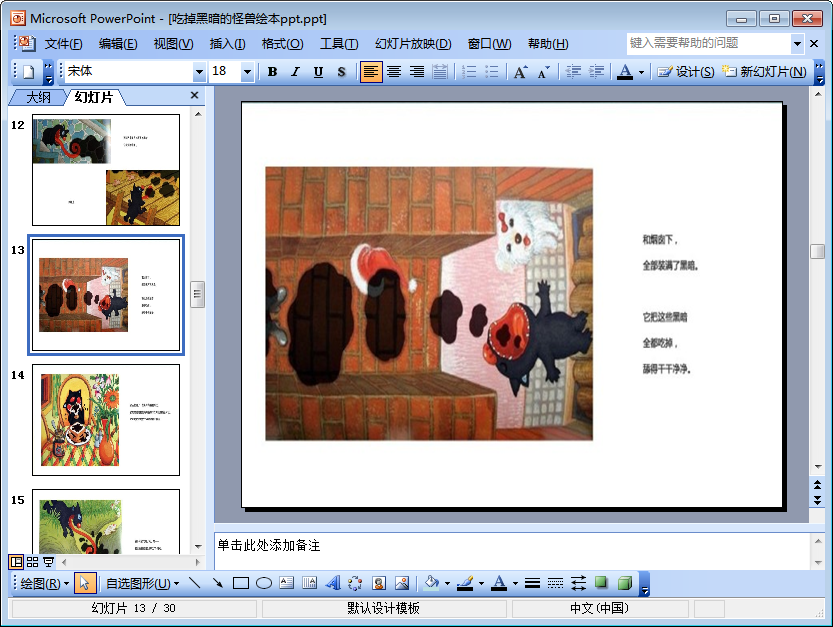
Task: Increase indent level
Action: tap(596, 72)
